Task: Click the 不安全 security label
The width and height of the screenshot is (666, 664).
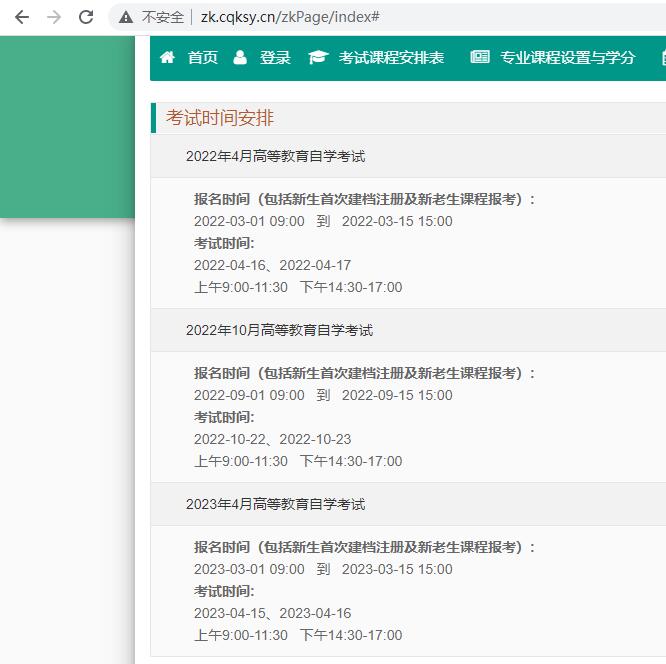Action: pyautogui.click(x=163, y=17)
